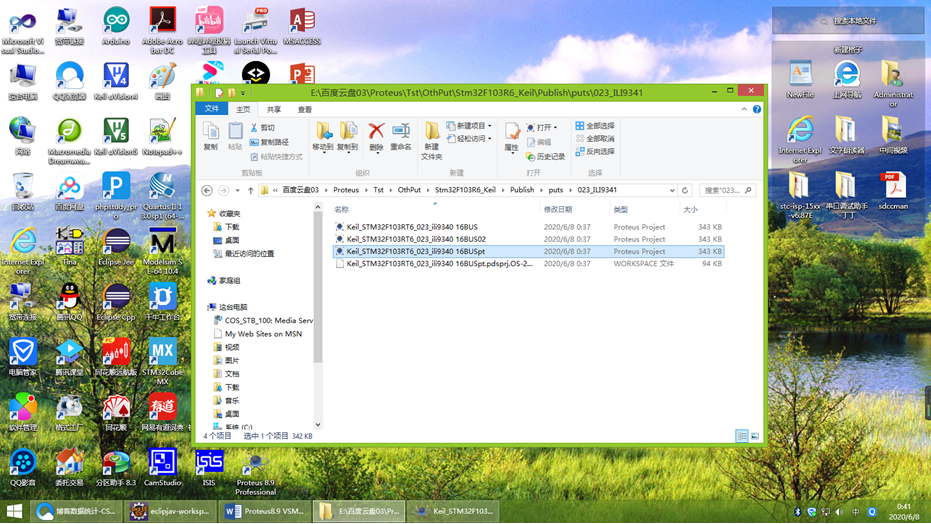This screenshot has width=931, height=524.
Task: Open the Keil uVision5 desktop icon
Action: (x=116, y=137)
